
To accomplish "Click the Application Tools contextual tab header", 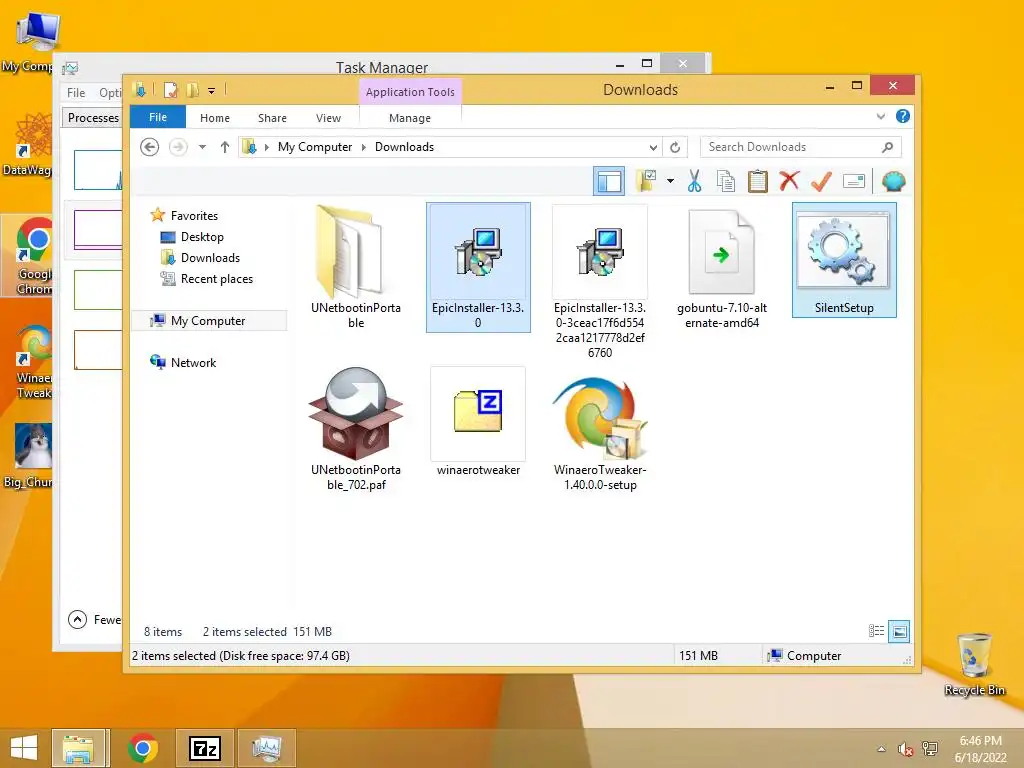I will pos(410,92).
